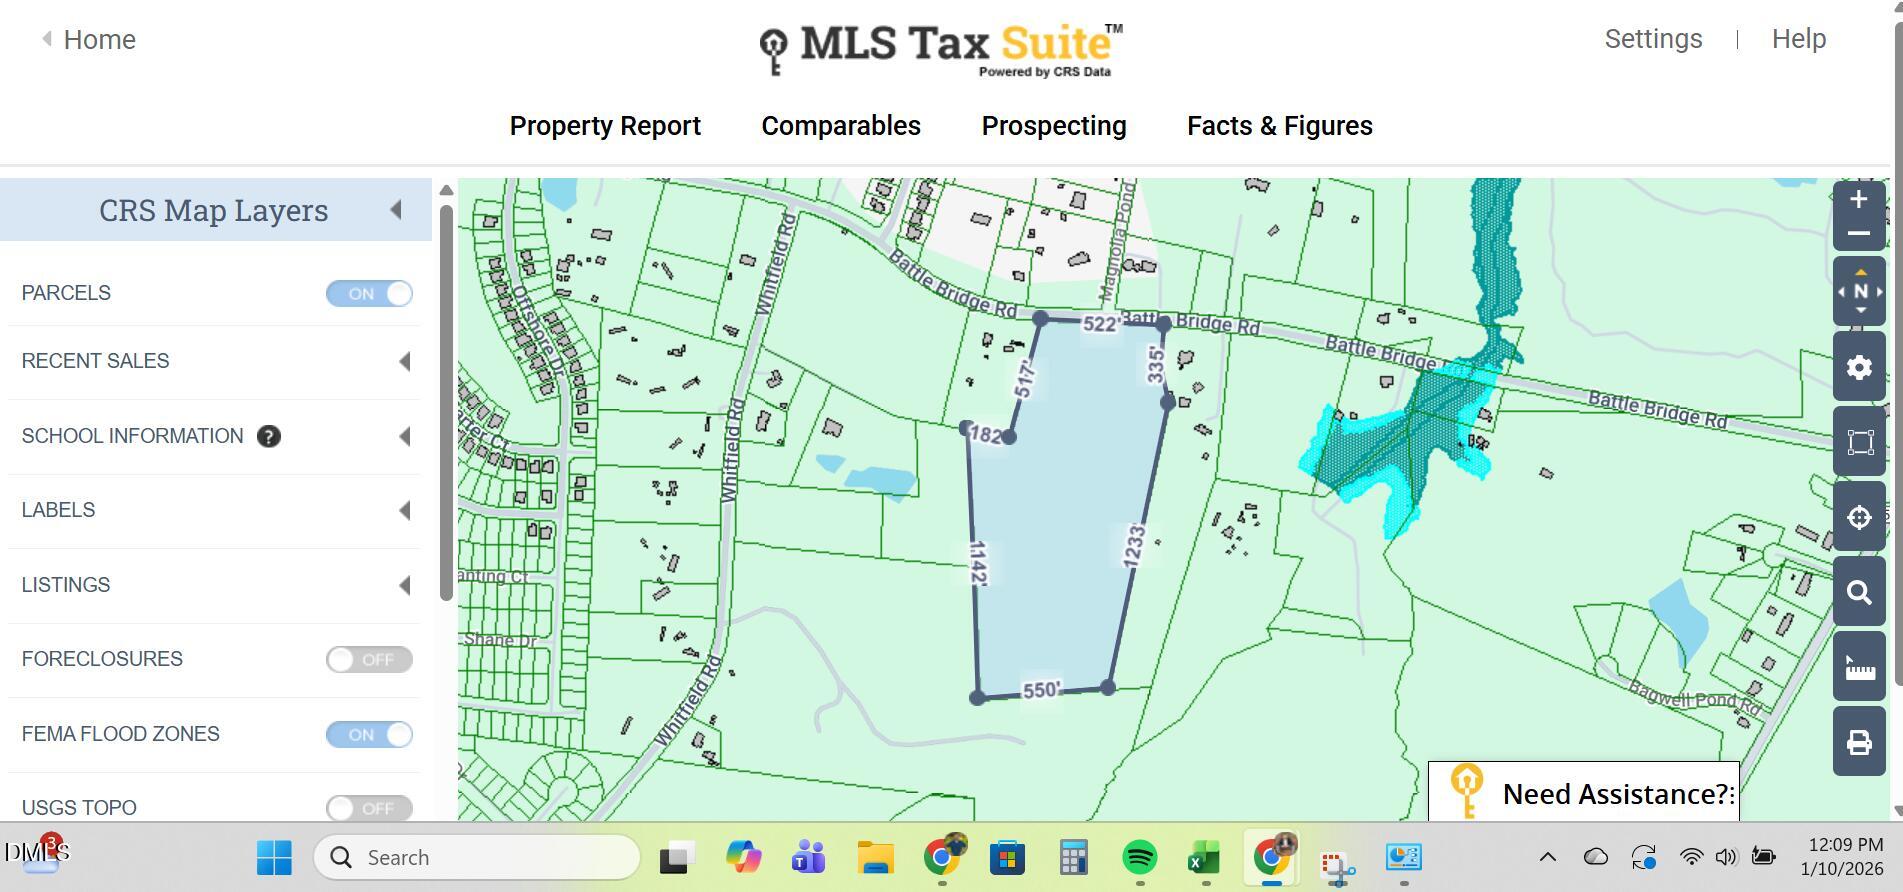Open the Help link

[x=1798, y=39]
